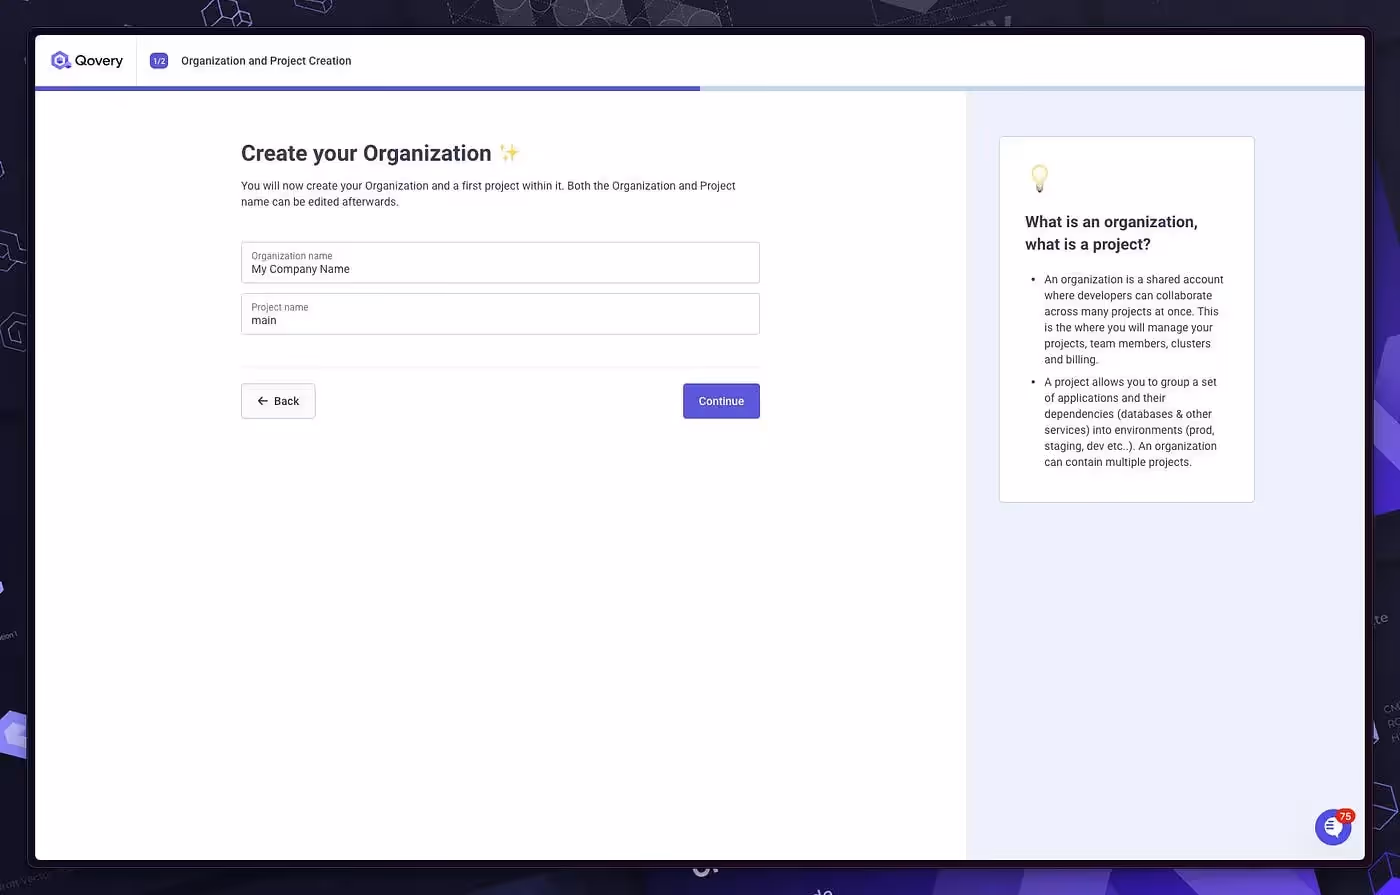
Task: Select the Project name field containing main
Action: [500, 314]
